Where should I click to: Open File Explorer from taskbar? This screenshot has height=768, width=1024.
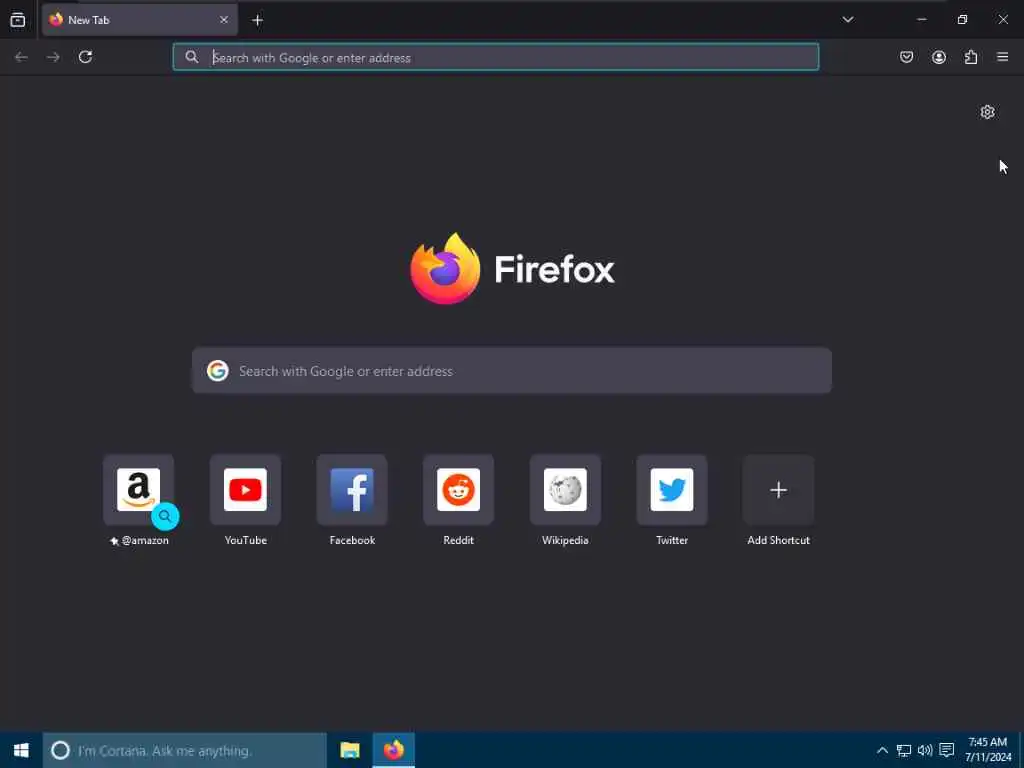(x=350, y=750)
